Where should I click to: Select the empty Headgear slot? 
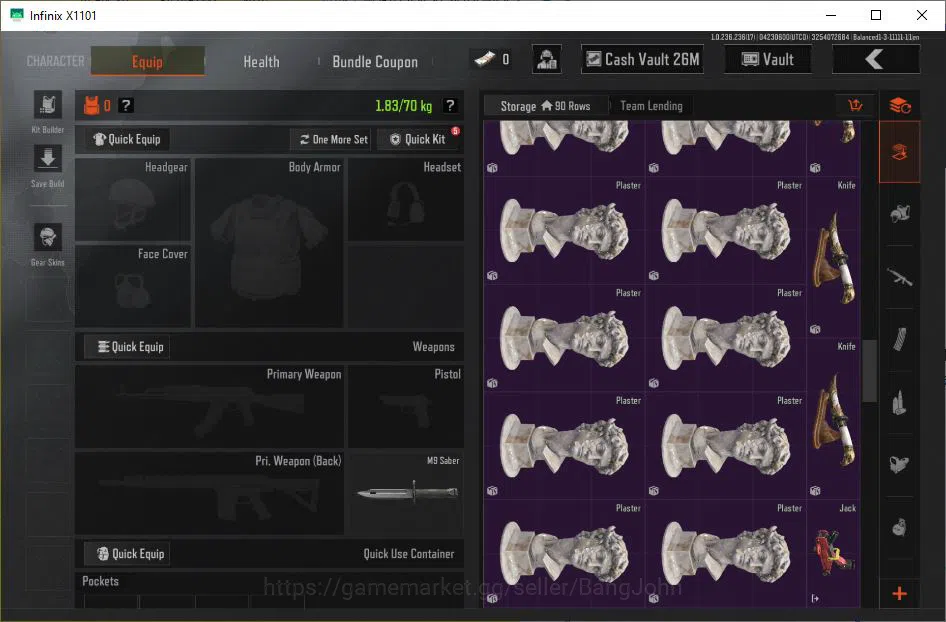[133, 200]
